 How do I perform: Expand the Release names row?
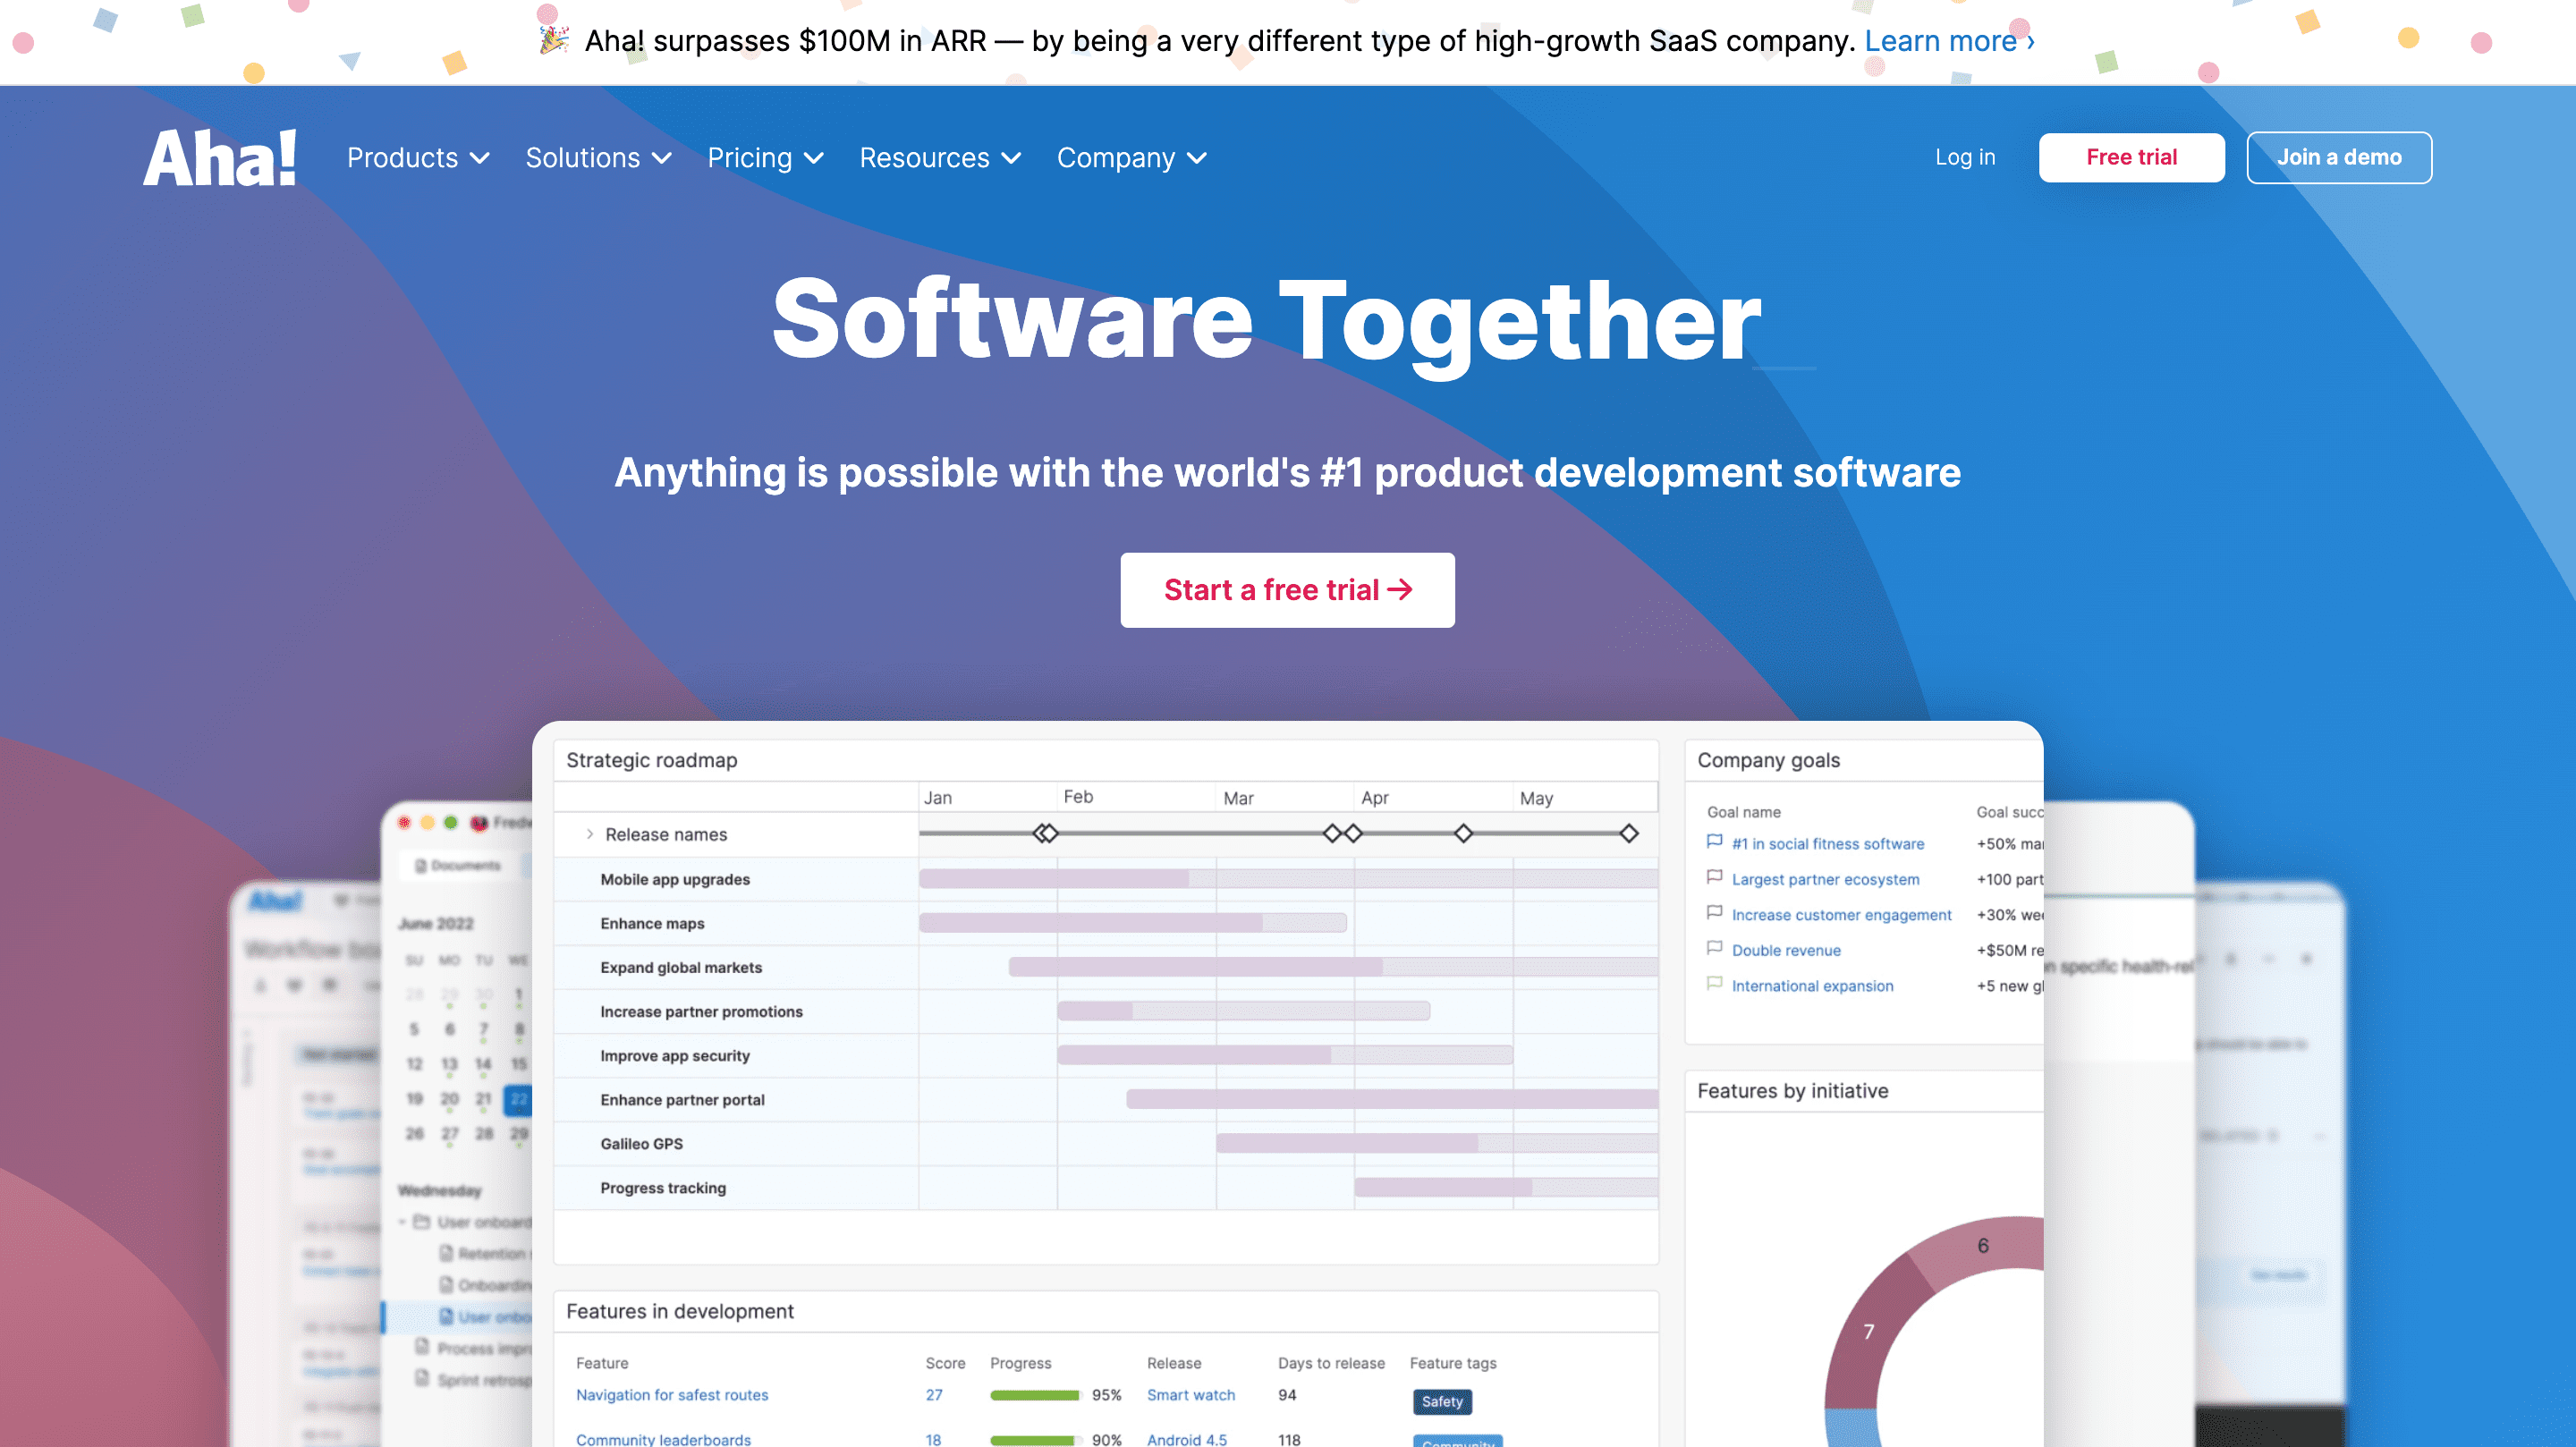(590, 834)
